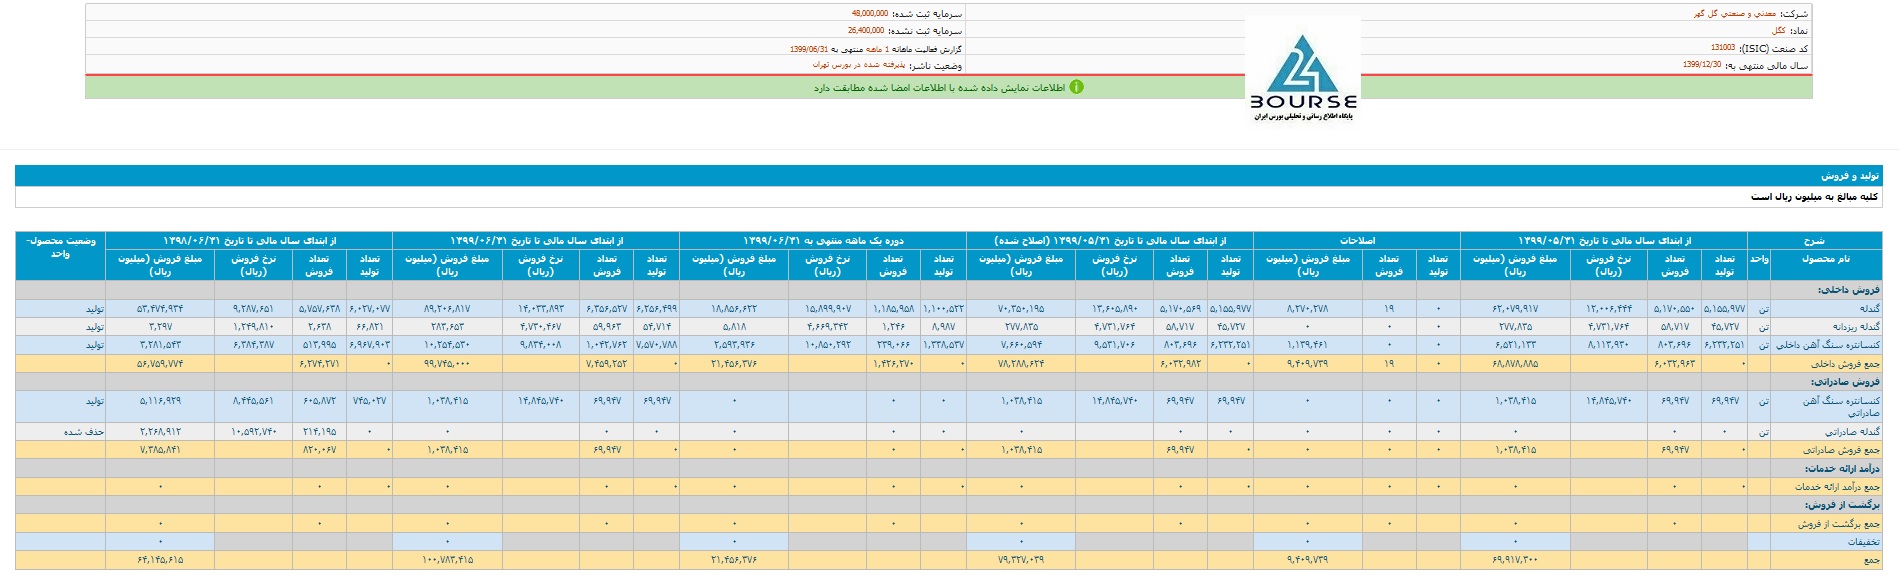Click the note کلیه مبالغ به میلیون ریال است
Image resolution: width=1899 pixels, height=587 pixels.
point(1816,197)
